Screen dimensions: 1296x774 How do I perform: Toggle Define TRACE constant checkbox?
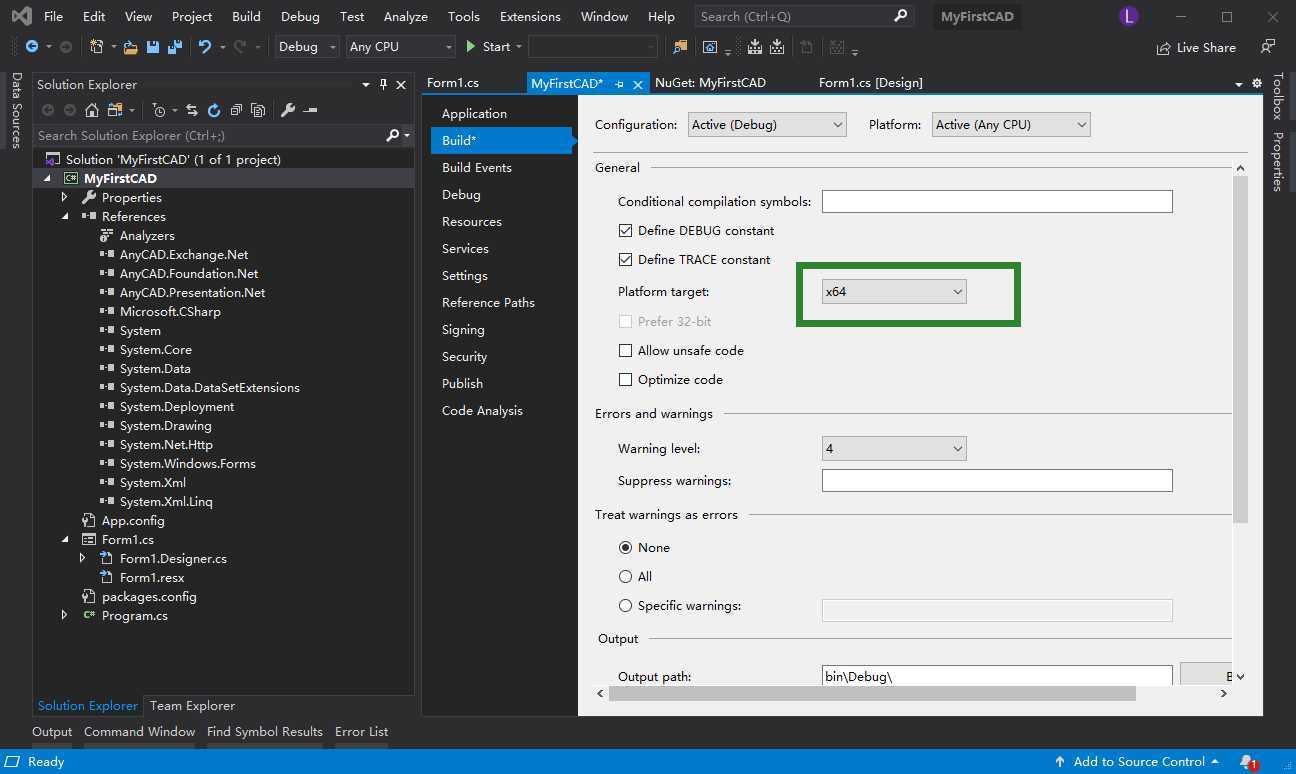(626, 259)
